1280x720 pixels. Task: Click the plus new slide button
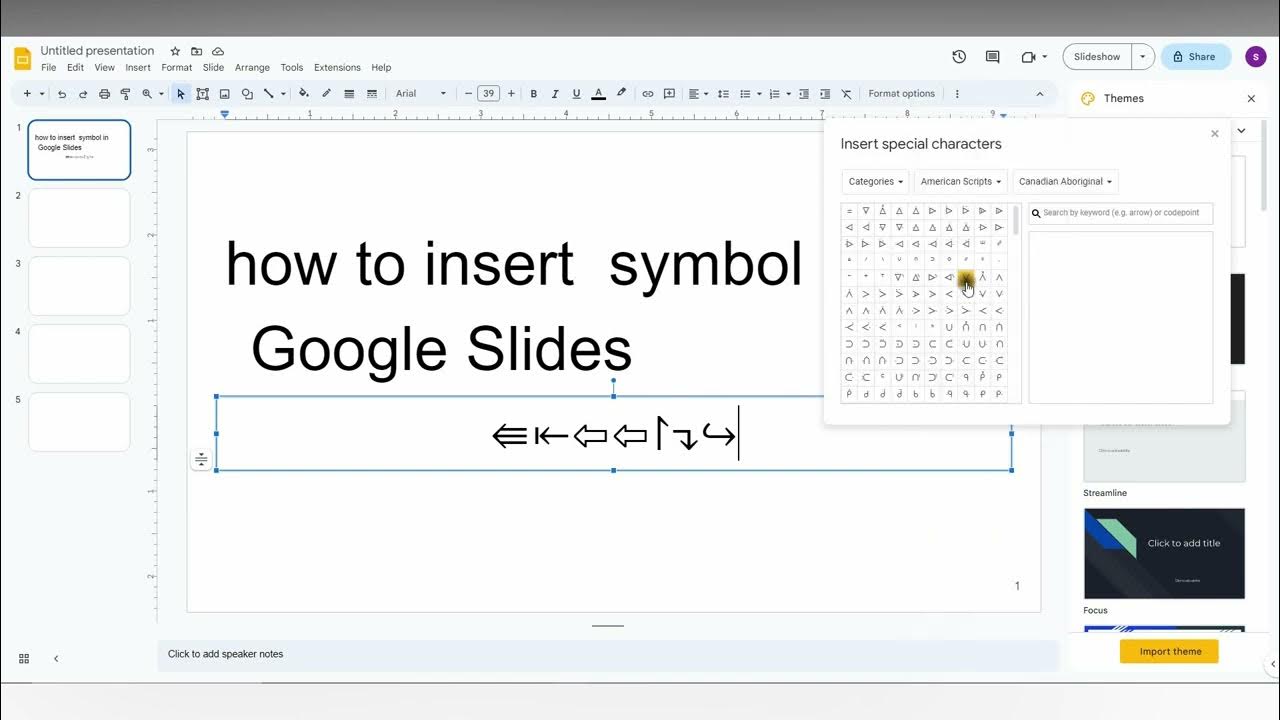[x=27, y=94]
